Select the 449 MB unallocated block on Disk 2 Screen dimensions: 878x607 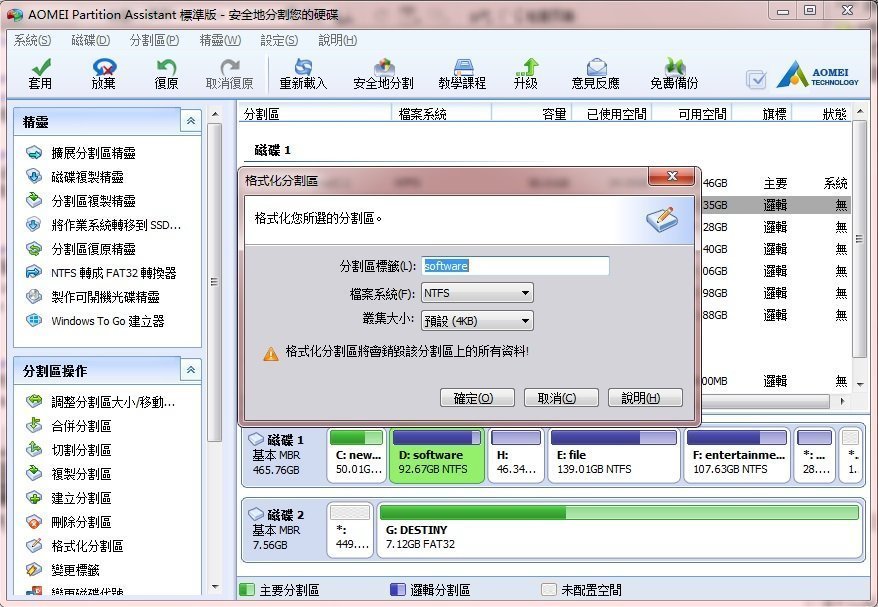pos(351,529)
